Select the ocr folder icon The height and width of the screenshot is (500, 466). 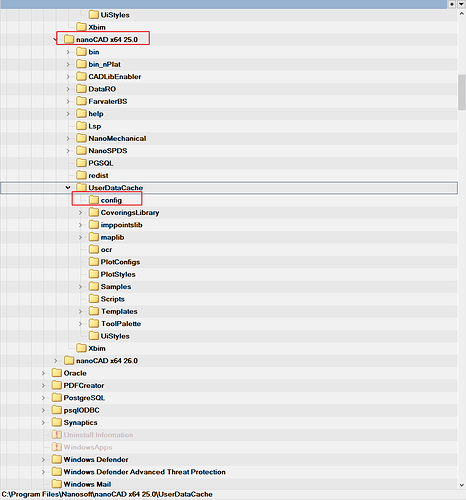(x=94, y=249)
